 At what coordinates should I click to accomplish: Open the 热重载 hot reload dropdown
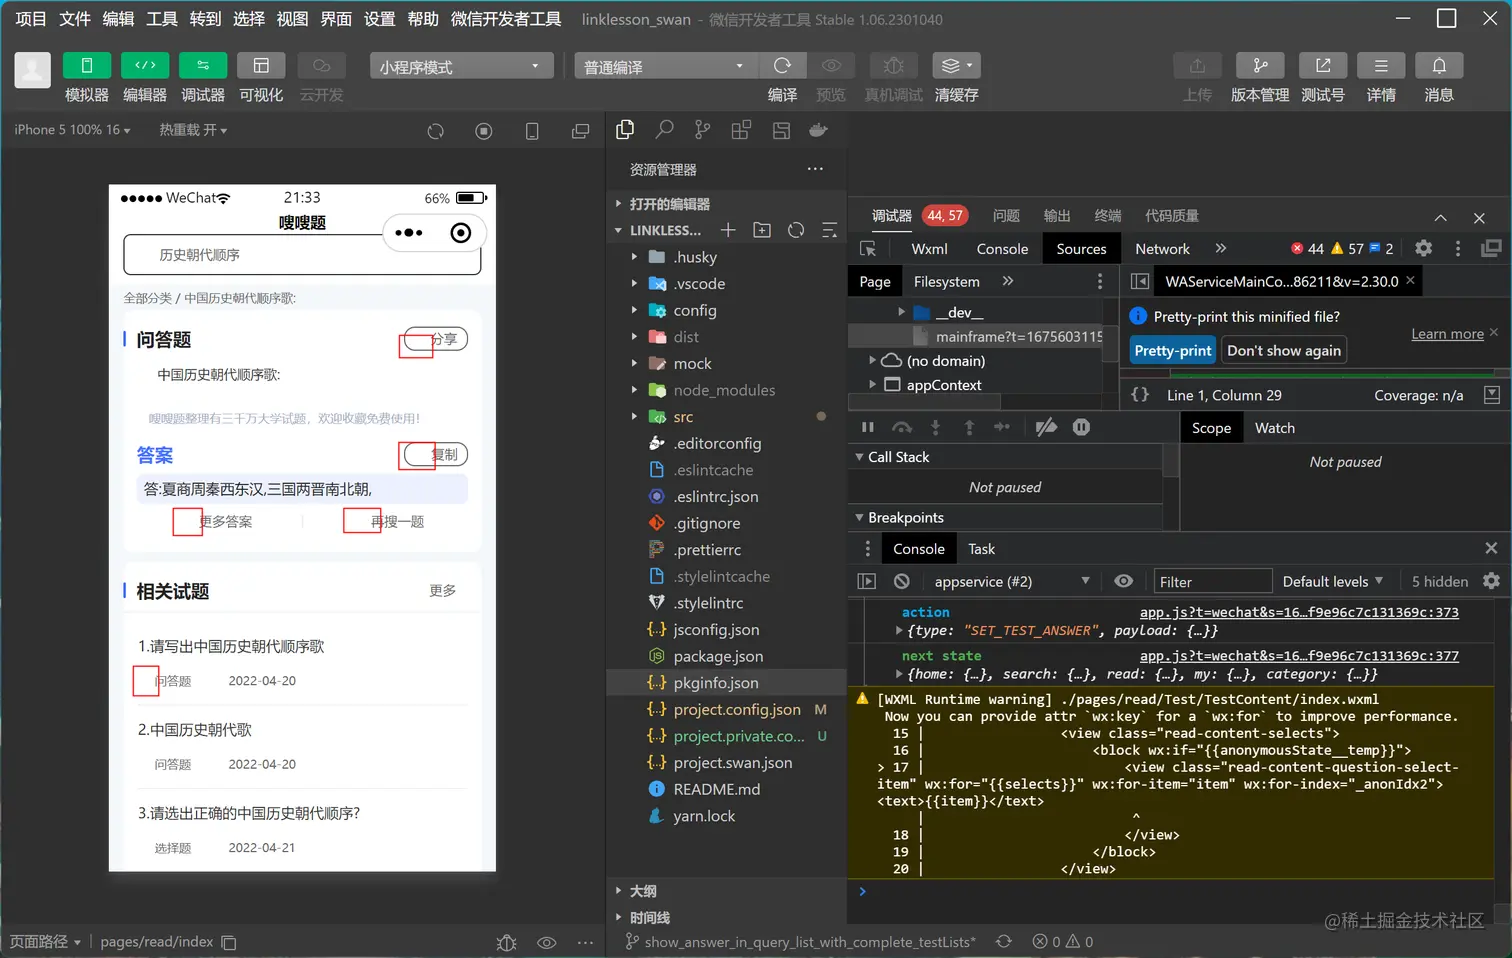[193, 130]
